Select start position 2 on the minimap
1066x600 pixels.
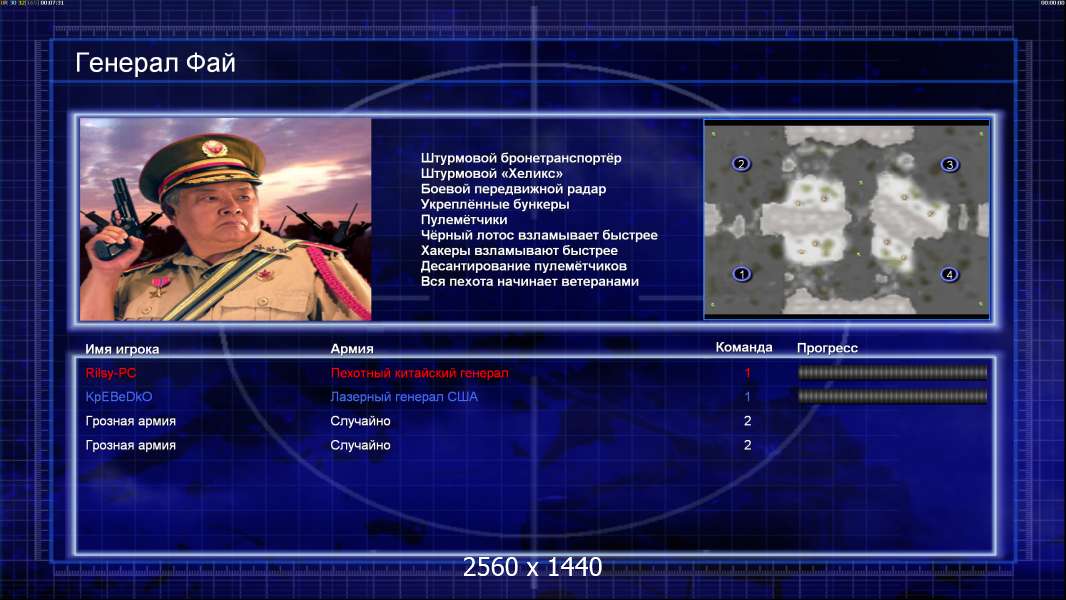coord(741,163)
